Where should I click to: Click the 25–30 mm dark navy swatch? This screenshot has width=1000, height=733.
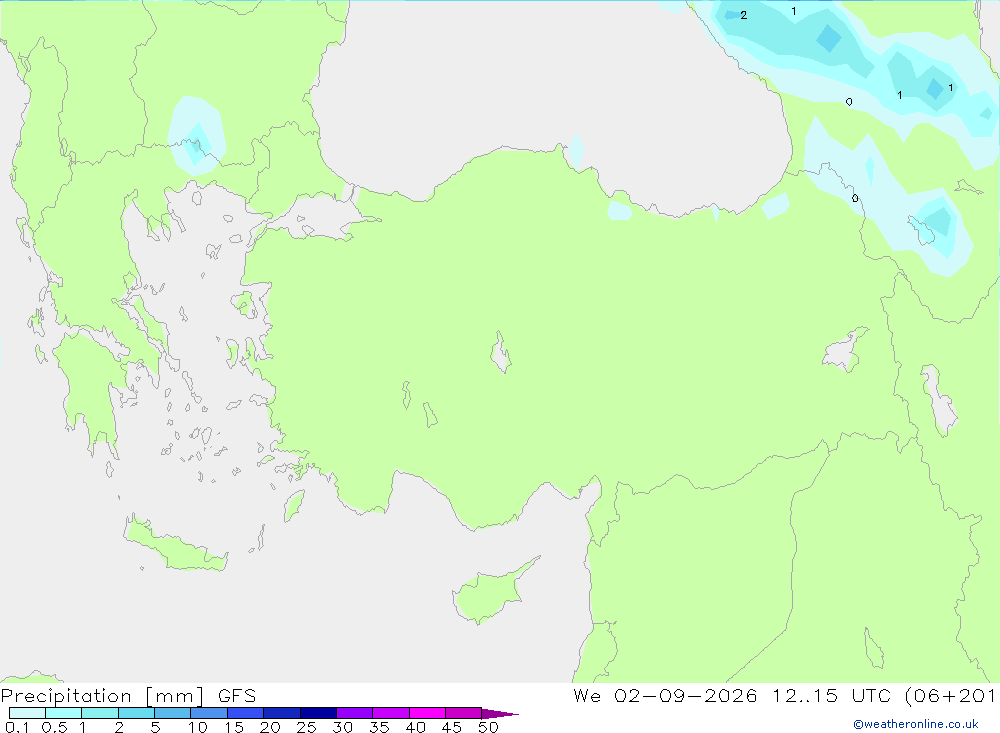318,713
